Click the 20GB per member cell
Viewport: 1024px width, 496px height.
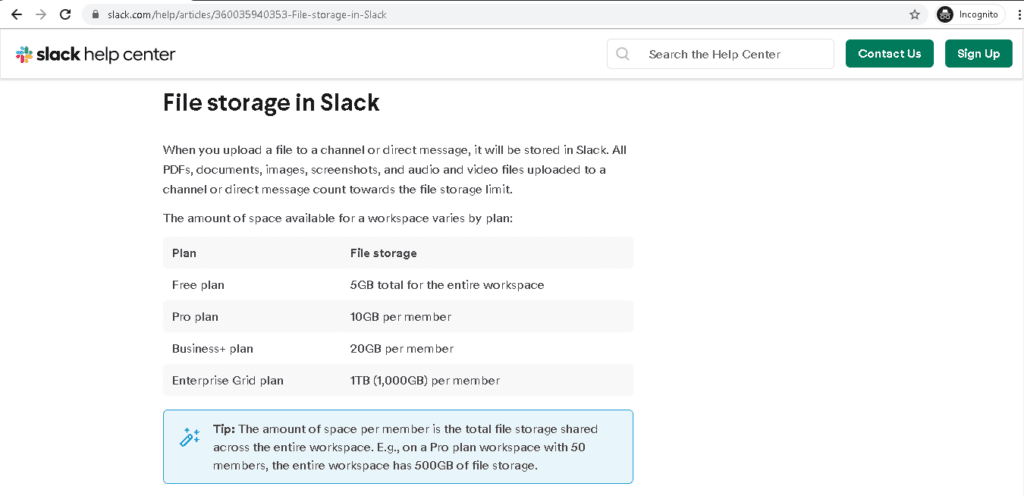click(x=402, y=349)
